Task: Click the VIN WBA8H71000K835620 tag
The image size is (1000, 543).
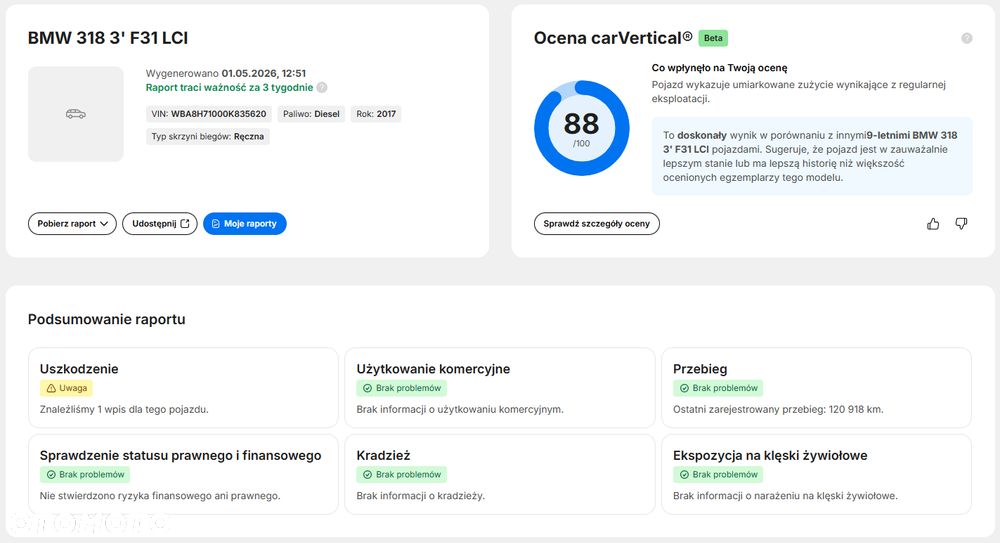Action: [209, 114]
